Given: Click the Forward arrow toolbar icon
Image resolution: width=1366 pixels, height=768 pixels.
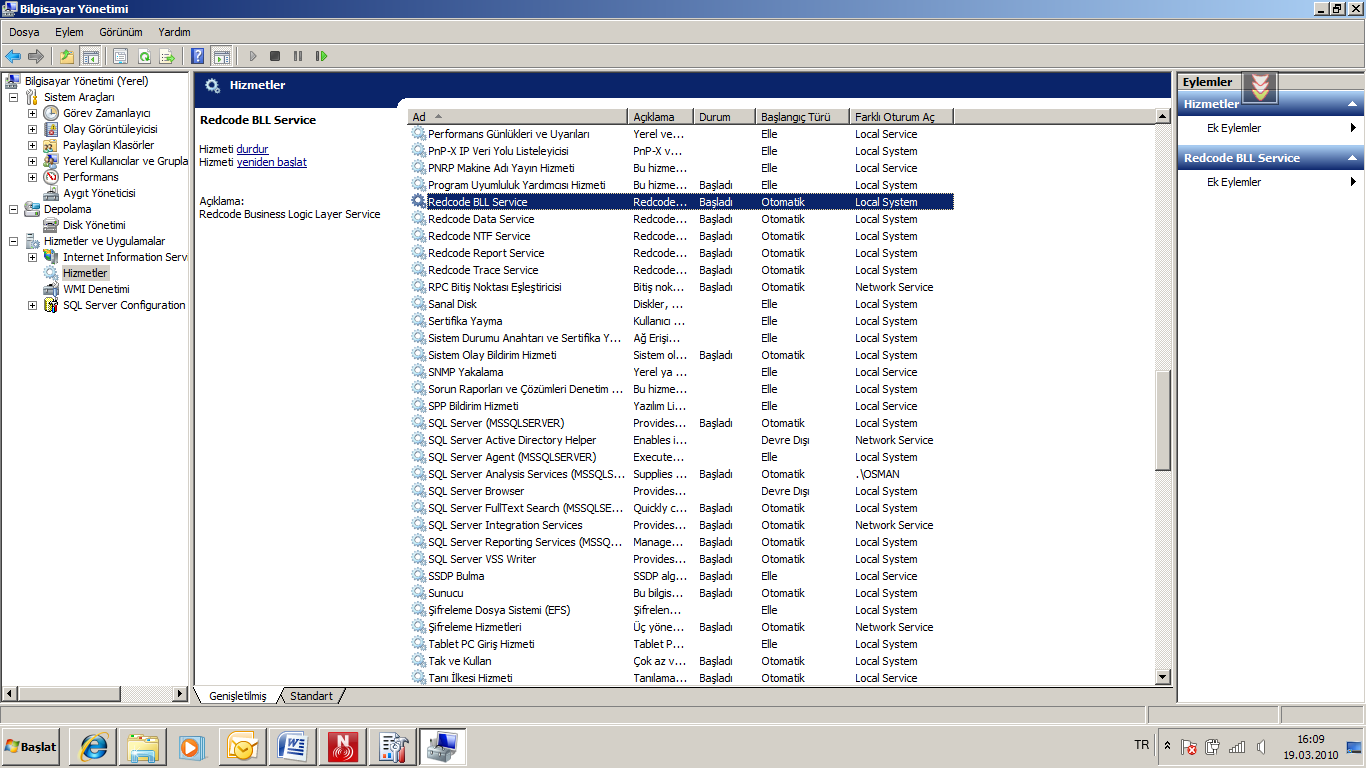Looking at the screenshot, I should [x=36, y=56].
